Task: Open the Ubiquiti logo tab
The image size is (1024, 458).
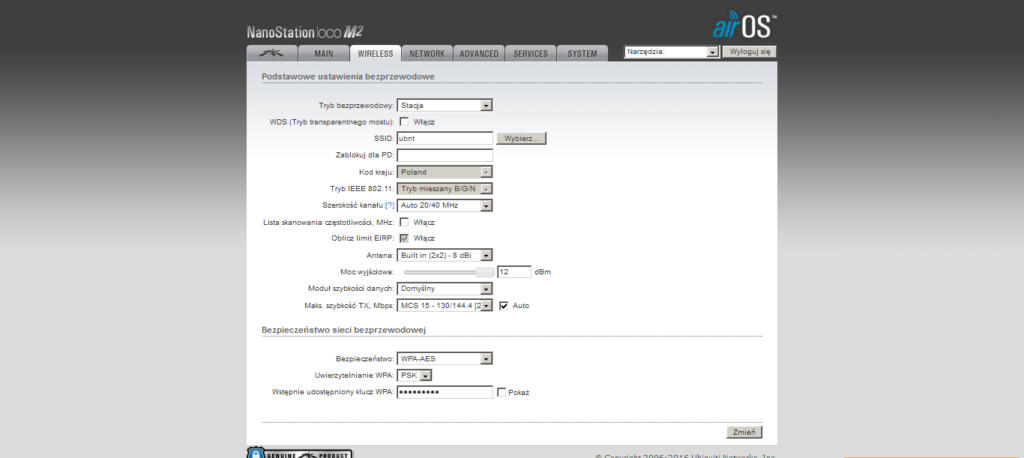Action: pyautogui.click(x=266, y=53)
